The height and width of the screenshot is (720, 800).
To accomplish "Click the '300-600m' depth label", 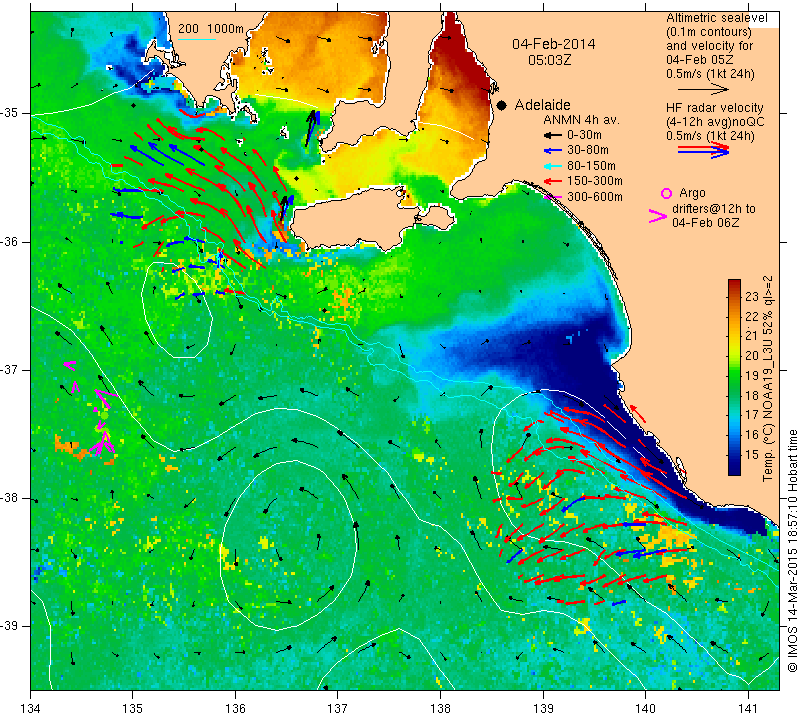I will click(x=595, y=197).
